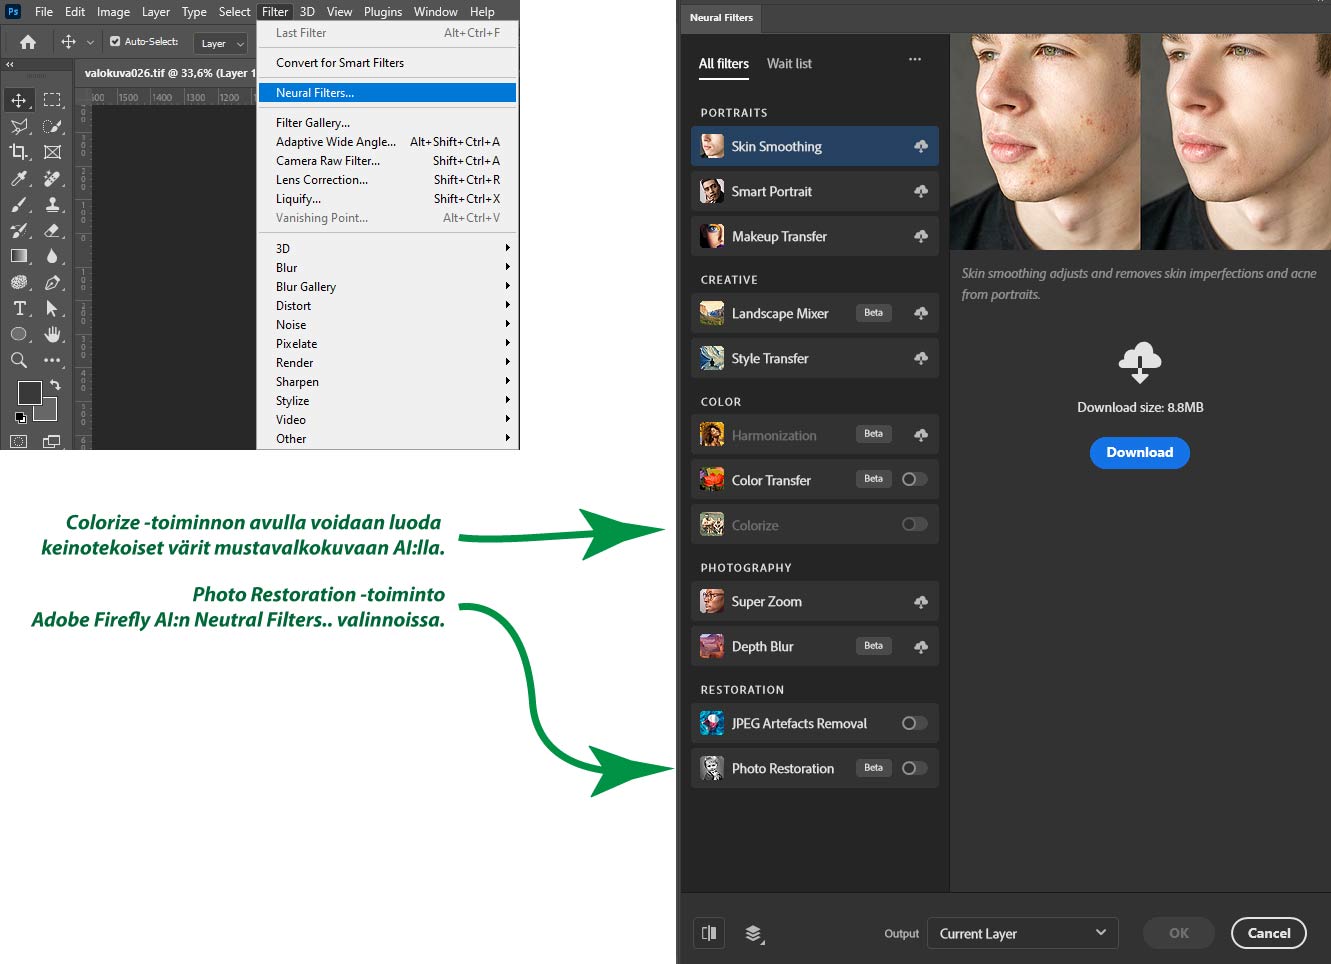Select the Depth Blur filter
The height and width of the screenshot is (964, 1331).
(x=815, y=646)
